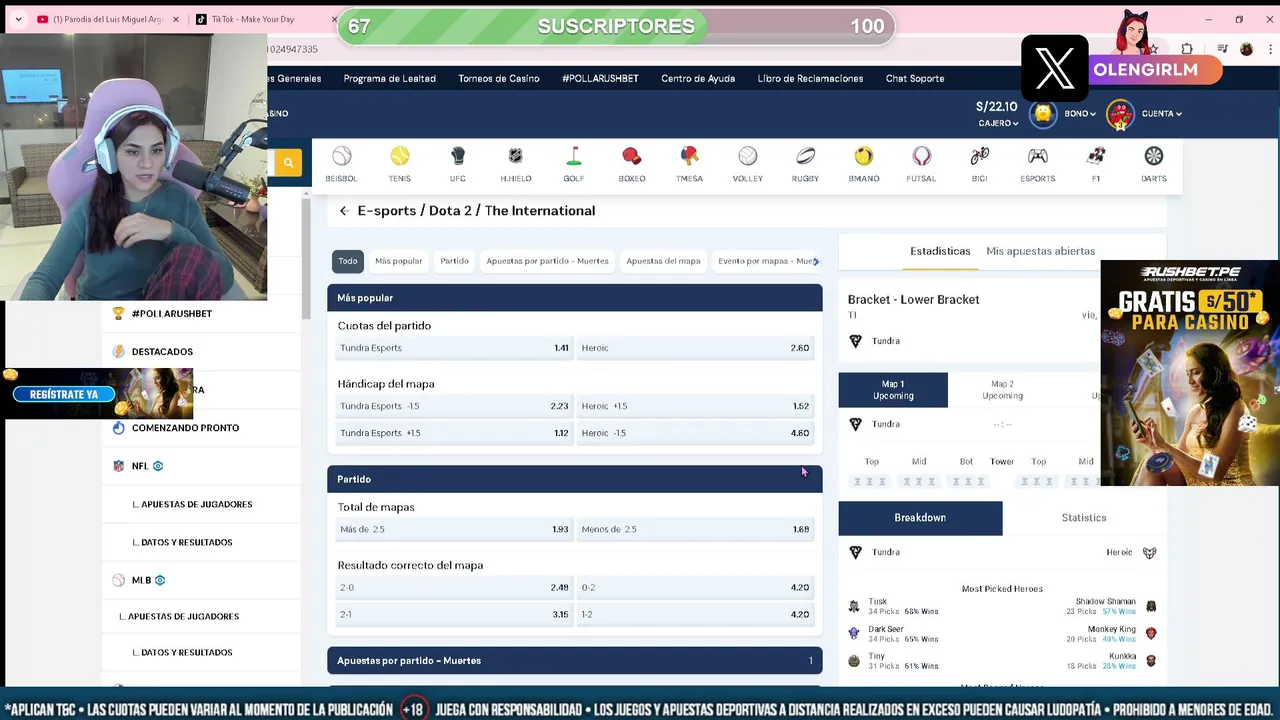
Task: Click the Cuenta avatar icon
Action: (x=1120, y=115)
